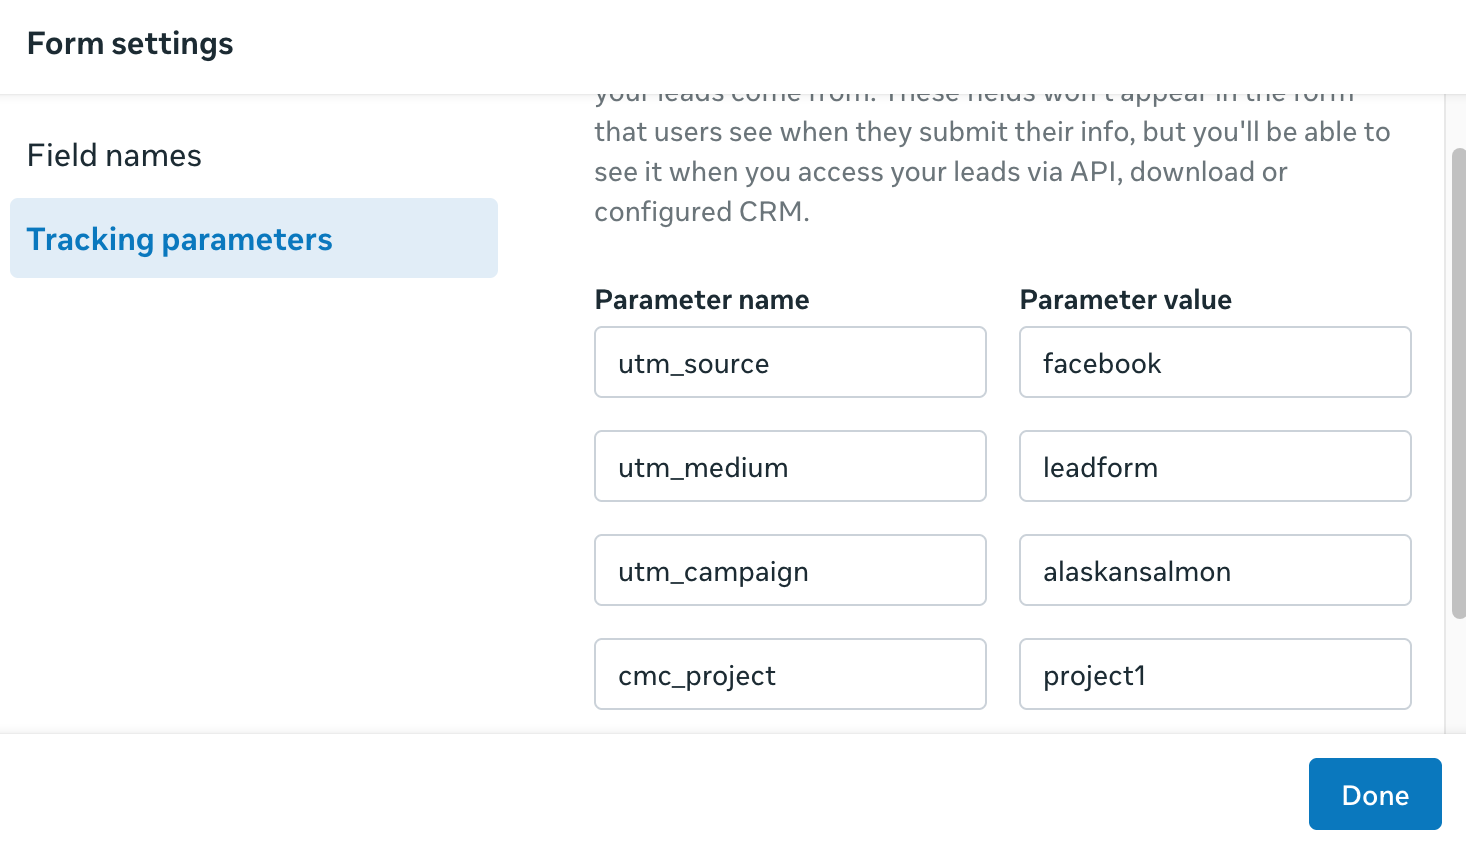
Task: Click the 'configured CRM.' text line
Action: [x=701, y=212]
